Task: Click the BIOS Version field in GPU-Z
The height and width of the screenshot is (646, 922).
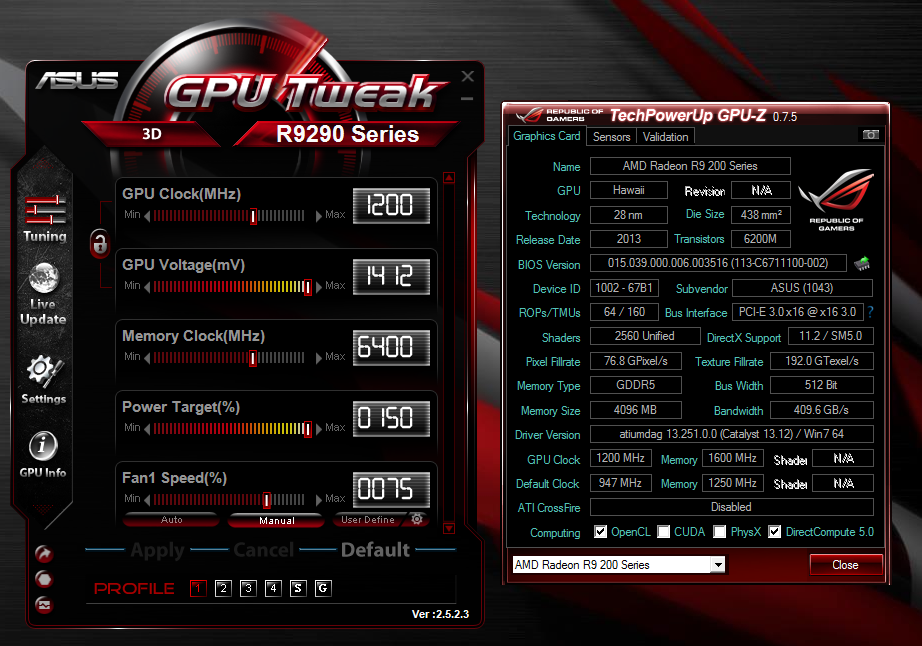Action: pyautogui.click(x=718, y=263)
